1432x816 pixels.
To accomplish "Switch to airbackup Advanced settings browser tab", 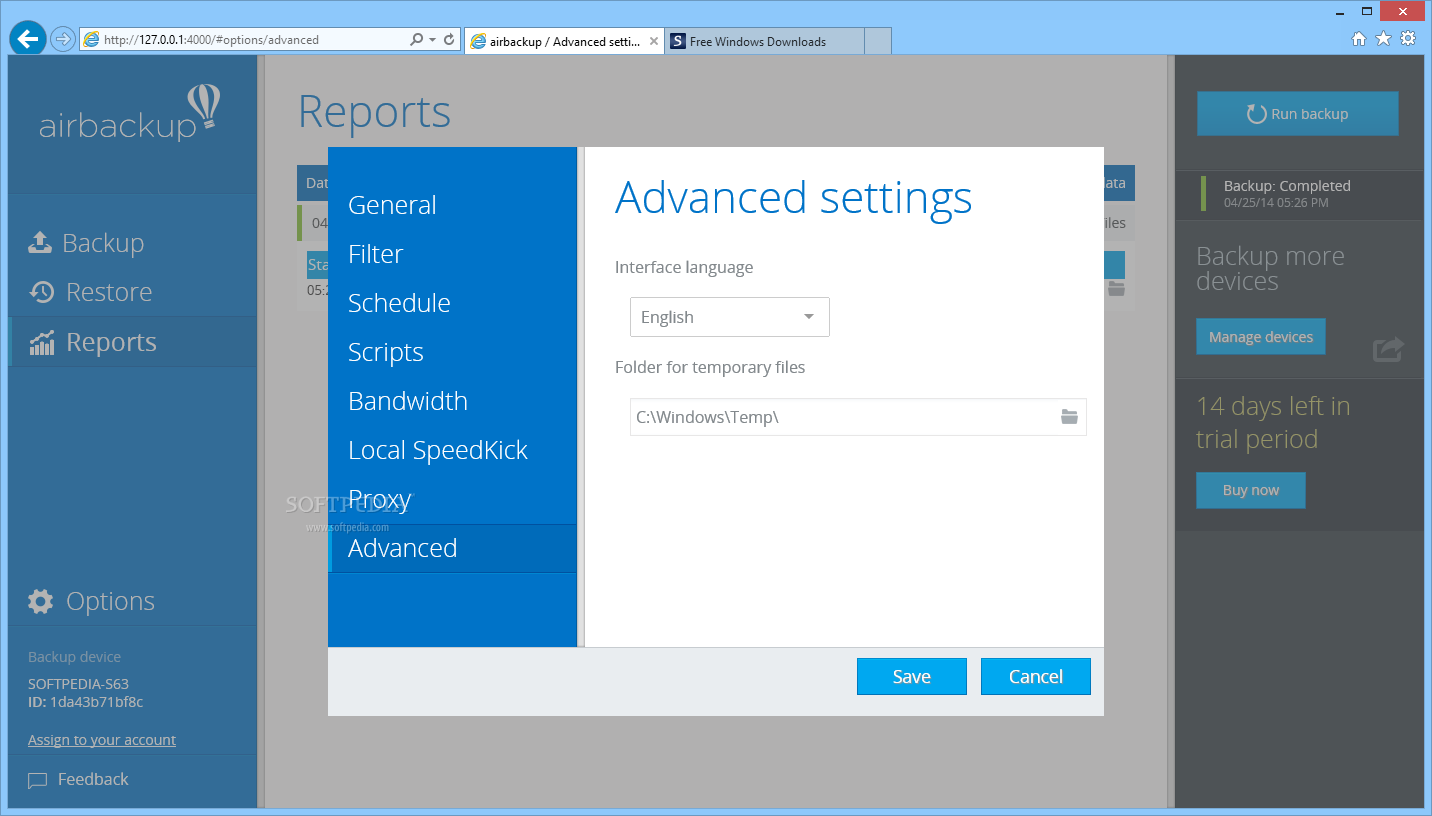I will [564, 41].
